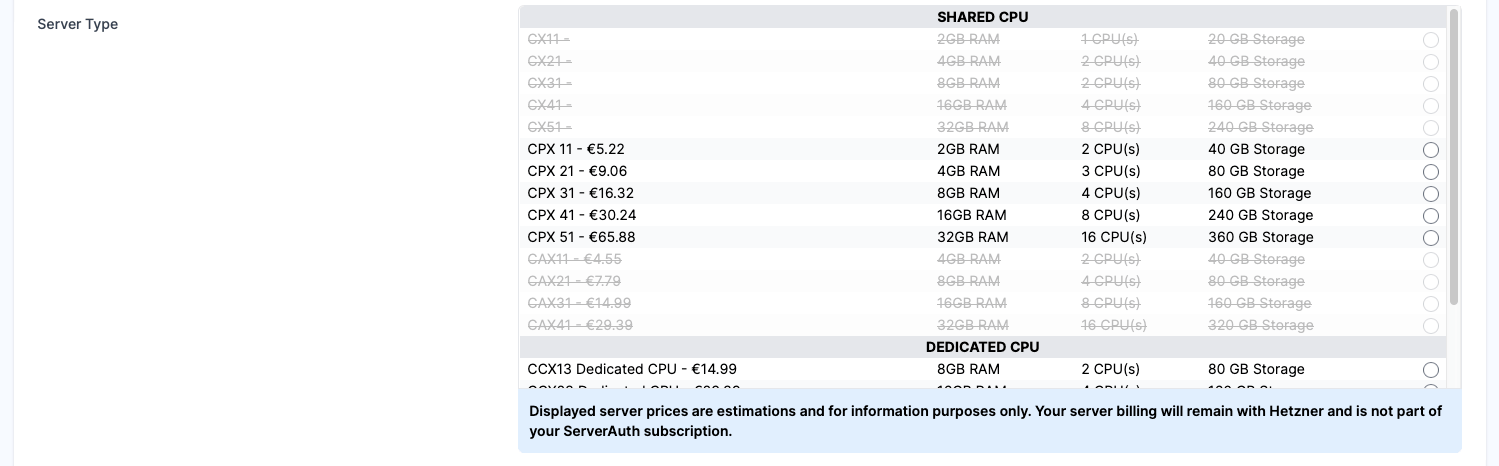Click the CAX31 - €14.99 row label

(579, 303)
